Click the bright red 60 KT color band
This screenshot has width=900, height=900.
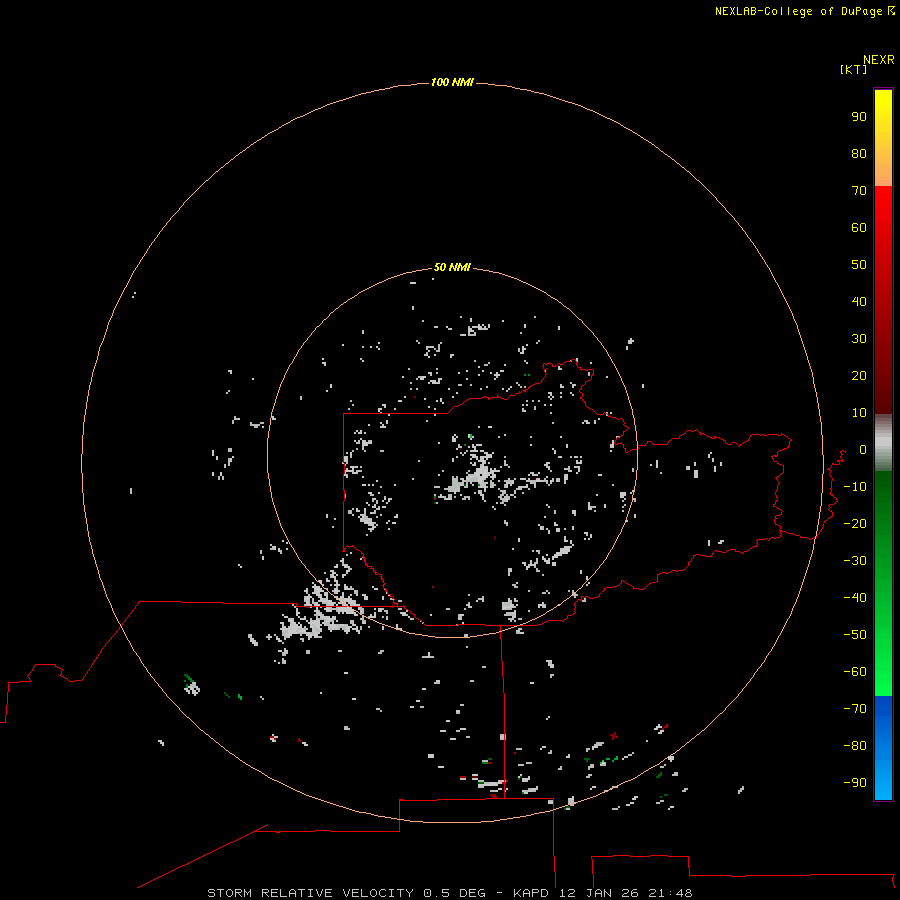click(x=883, y=227)
